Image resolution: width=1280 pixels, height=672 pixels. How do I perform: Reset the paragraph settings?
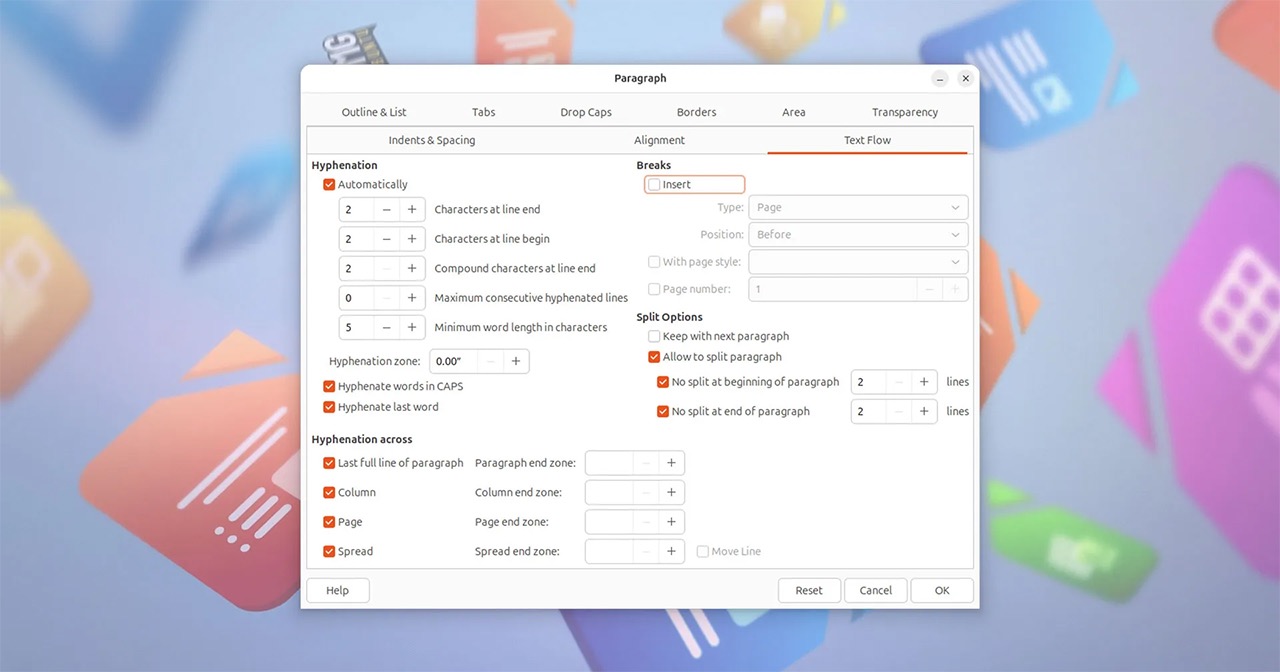point(809,591)
